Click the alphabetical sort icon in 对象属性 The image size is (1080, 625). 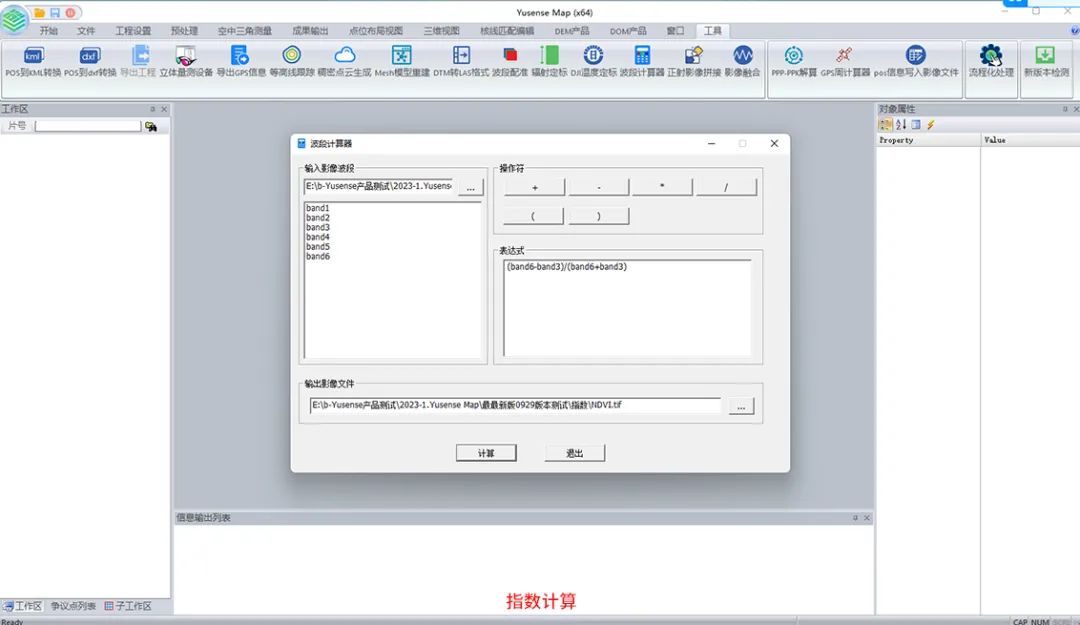click(901, 125)
